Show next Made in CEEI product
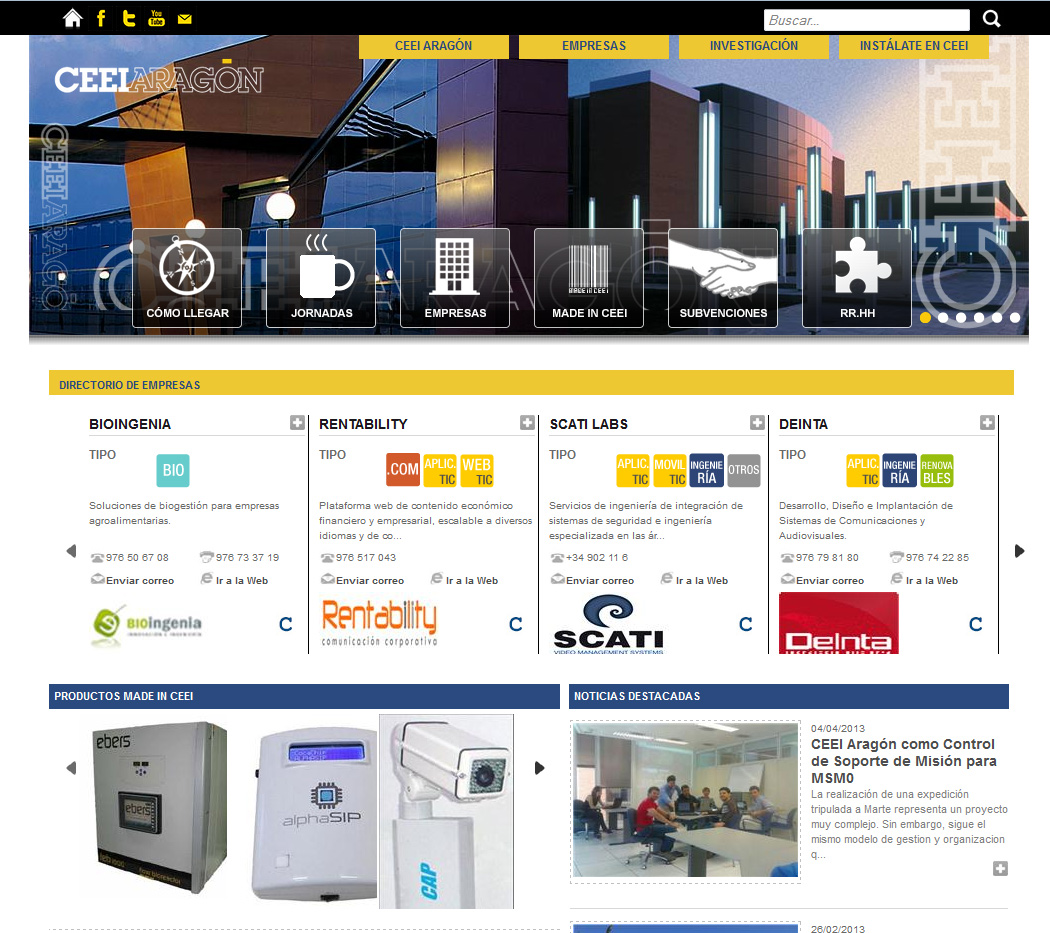The height and width of the screenshot is (933, 1050). (540, 768)
